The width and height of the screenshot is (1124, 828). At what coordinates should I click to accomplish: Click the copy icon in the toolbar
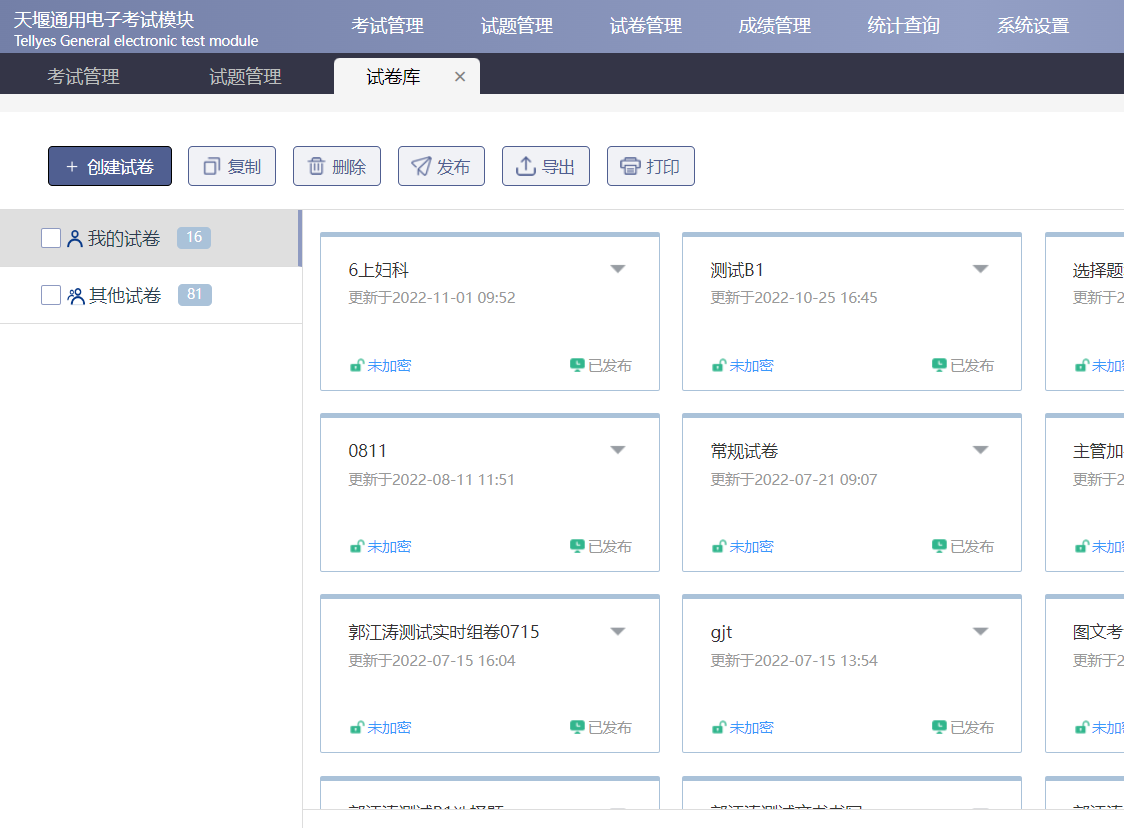pyautogui.click(x=211, y=167)
